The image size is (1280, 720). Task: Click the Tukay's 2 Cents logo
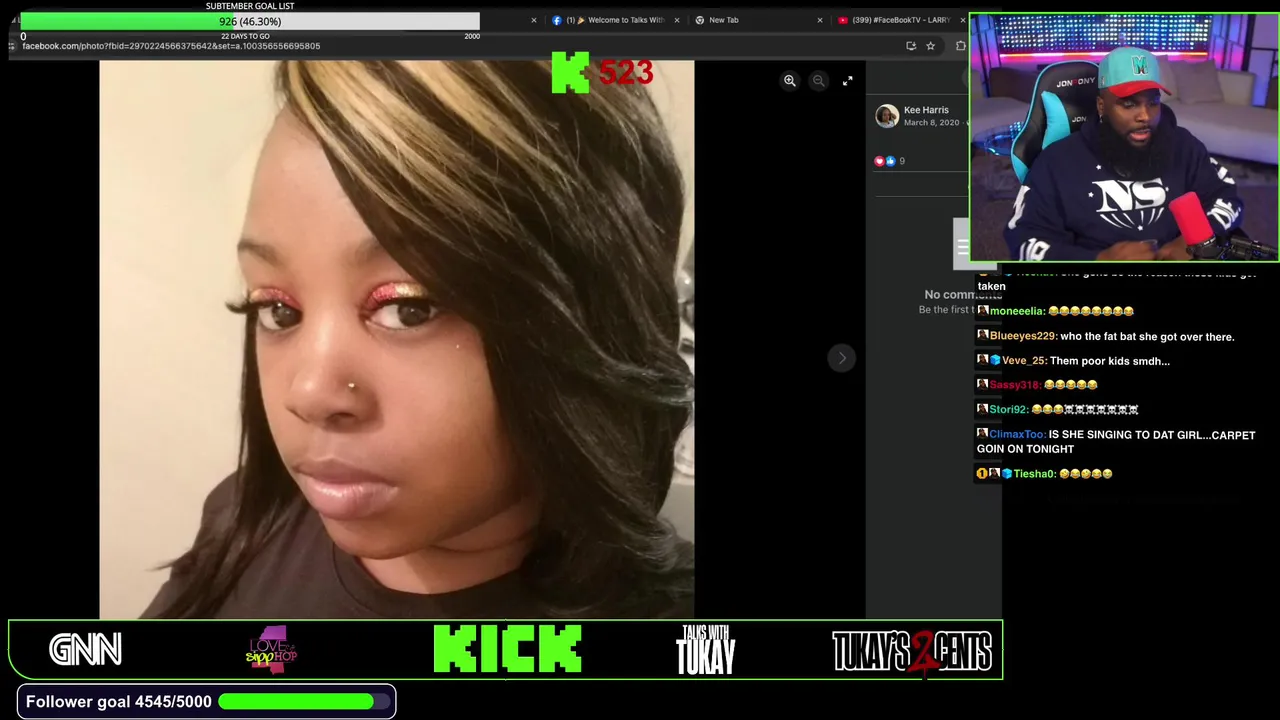click(912, 651)
